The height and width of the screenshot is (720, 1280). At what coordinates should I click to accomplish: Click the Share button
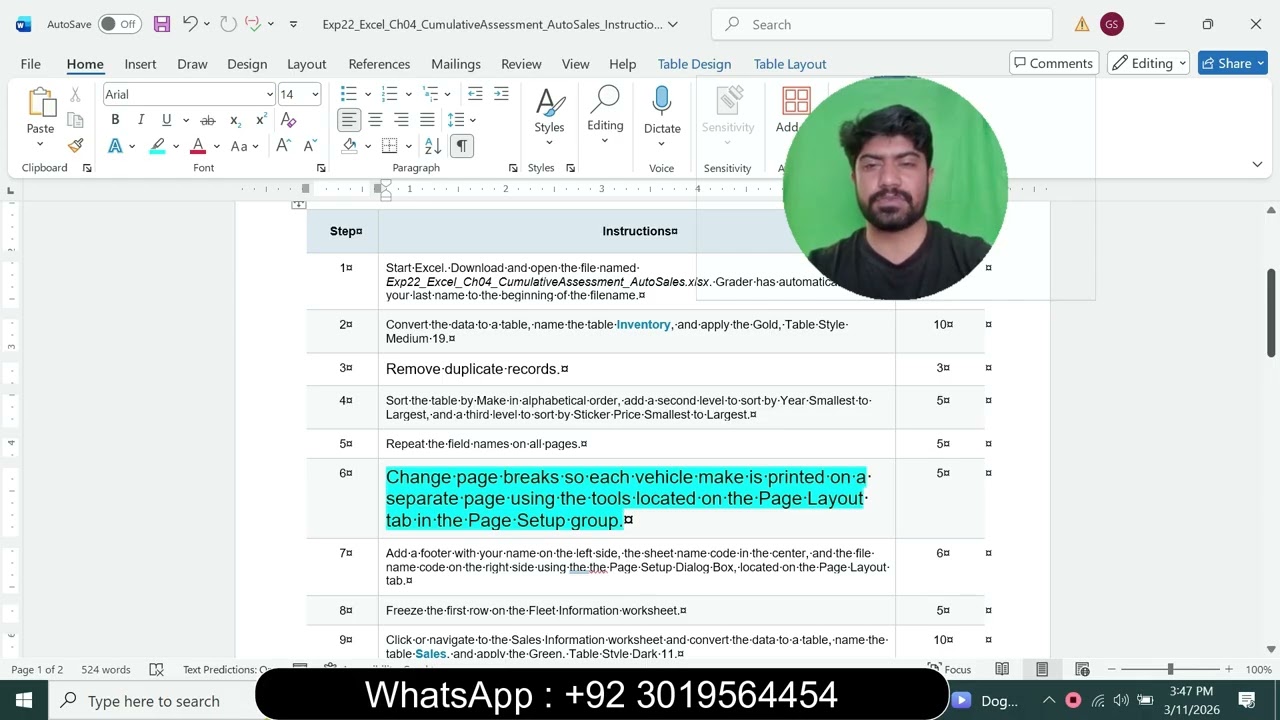pos(1233,63)
